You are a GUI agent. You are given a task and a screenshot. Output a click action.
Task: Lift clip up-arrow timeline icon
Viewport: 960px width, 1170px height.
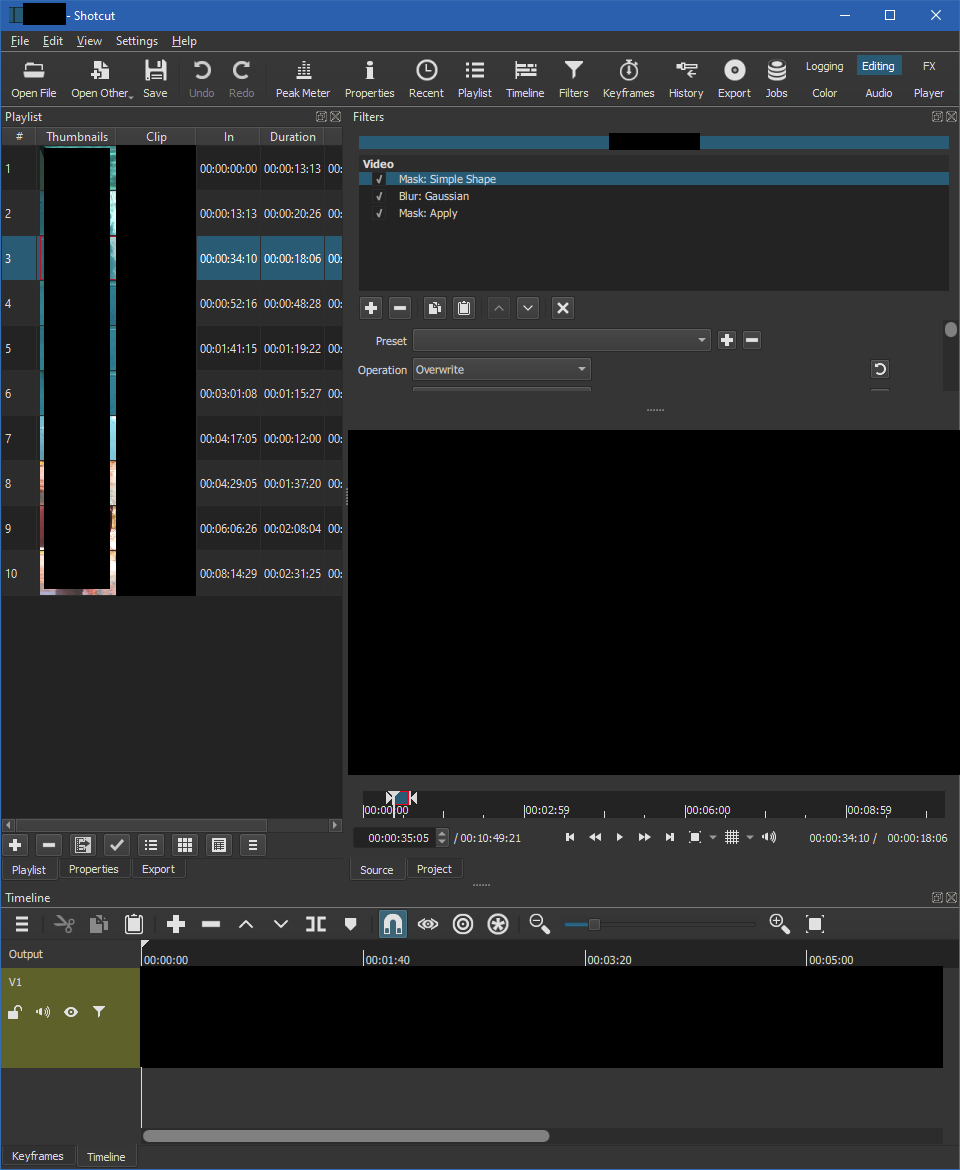pyautogui.click(x=246, y=925)
